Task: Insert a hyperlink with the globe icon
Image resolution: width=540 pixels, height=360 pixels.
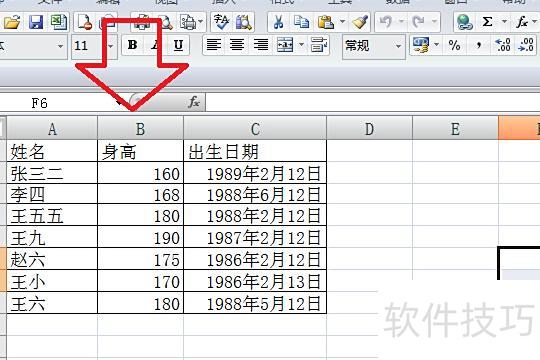Action: tap(465, 22)
